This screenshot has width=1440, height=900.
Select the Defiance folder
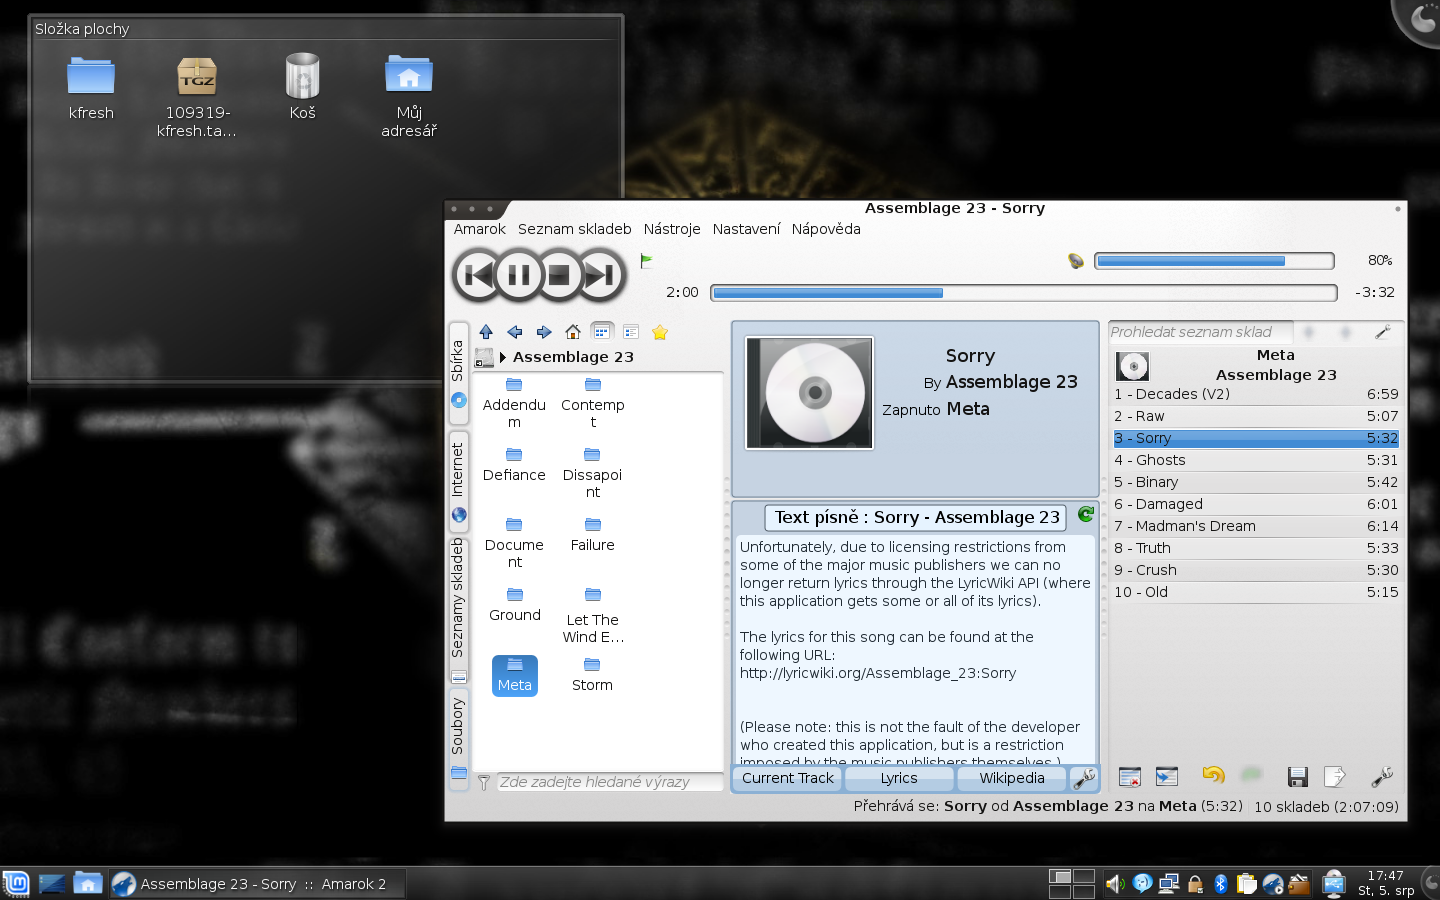point(514,465)
